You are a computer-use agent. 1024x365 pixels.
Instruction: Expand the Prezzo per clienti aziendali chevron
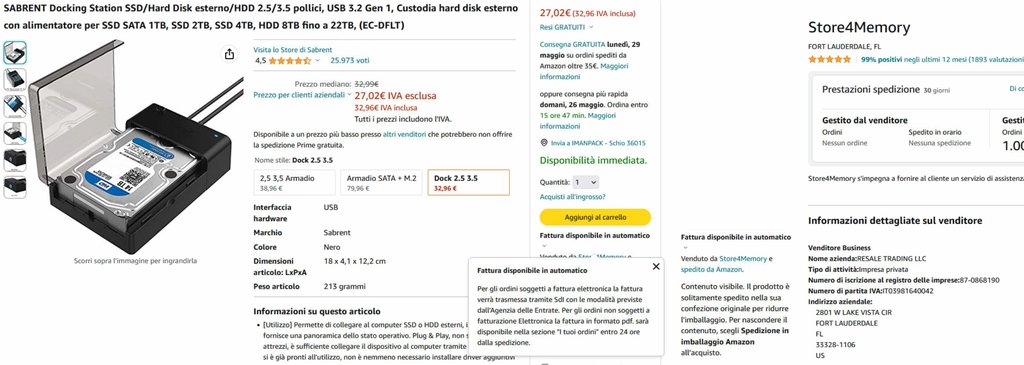coord(349,95)
